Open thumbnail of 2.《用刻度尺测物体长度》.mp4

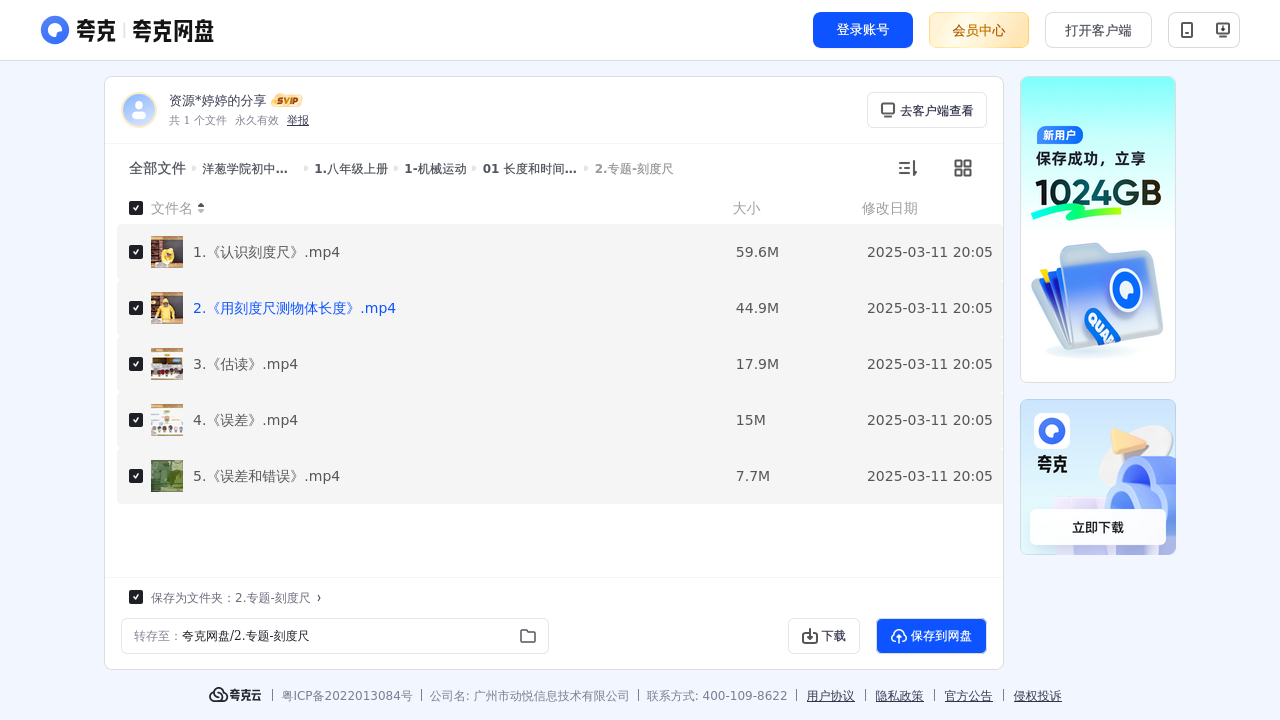(x=167, y=308)
